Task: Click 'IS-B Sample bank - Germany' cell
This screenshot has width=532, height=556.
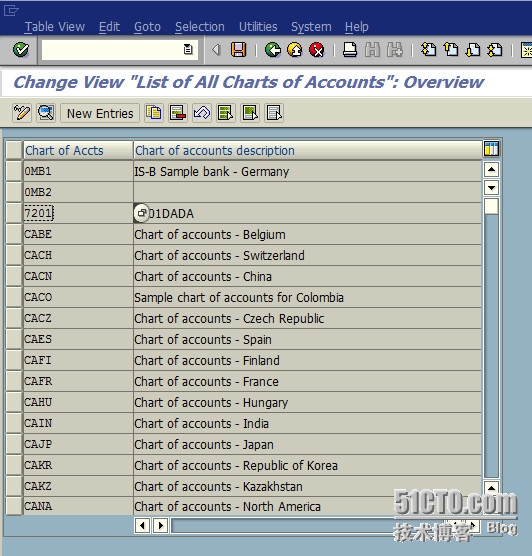Action: click(307, 171)
